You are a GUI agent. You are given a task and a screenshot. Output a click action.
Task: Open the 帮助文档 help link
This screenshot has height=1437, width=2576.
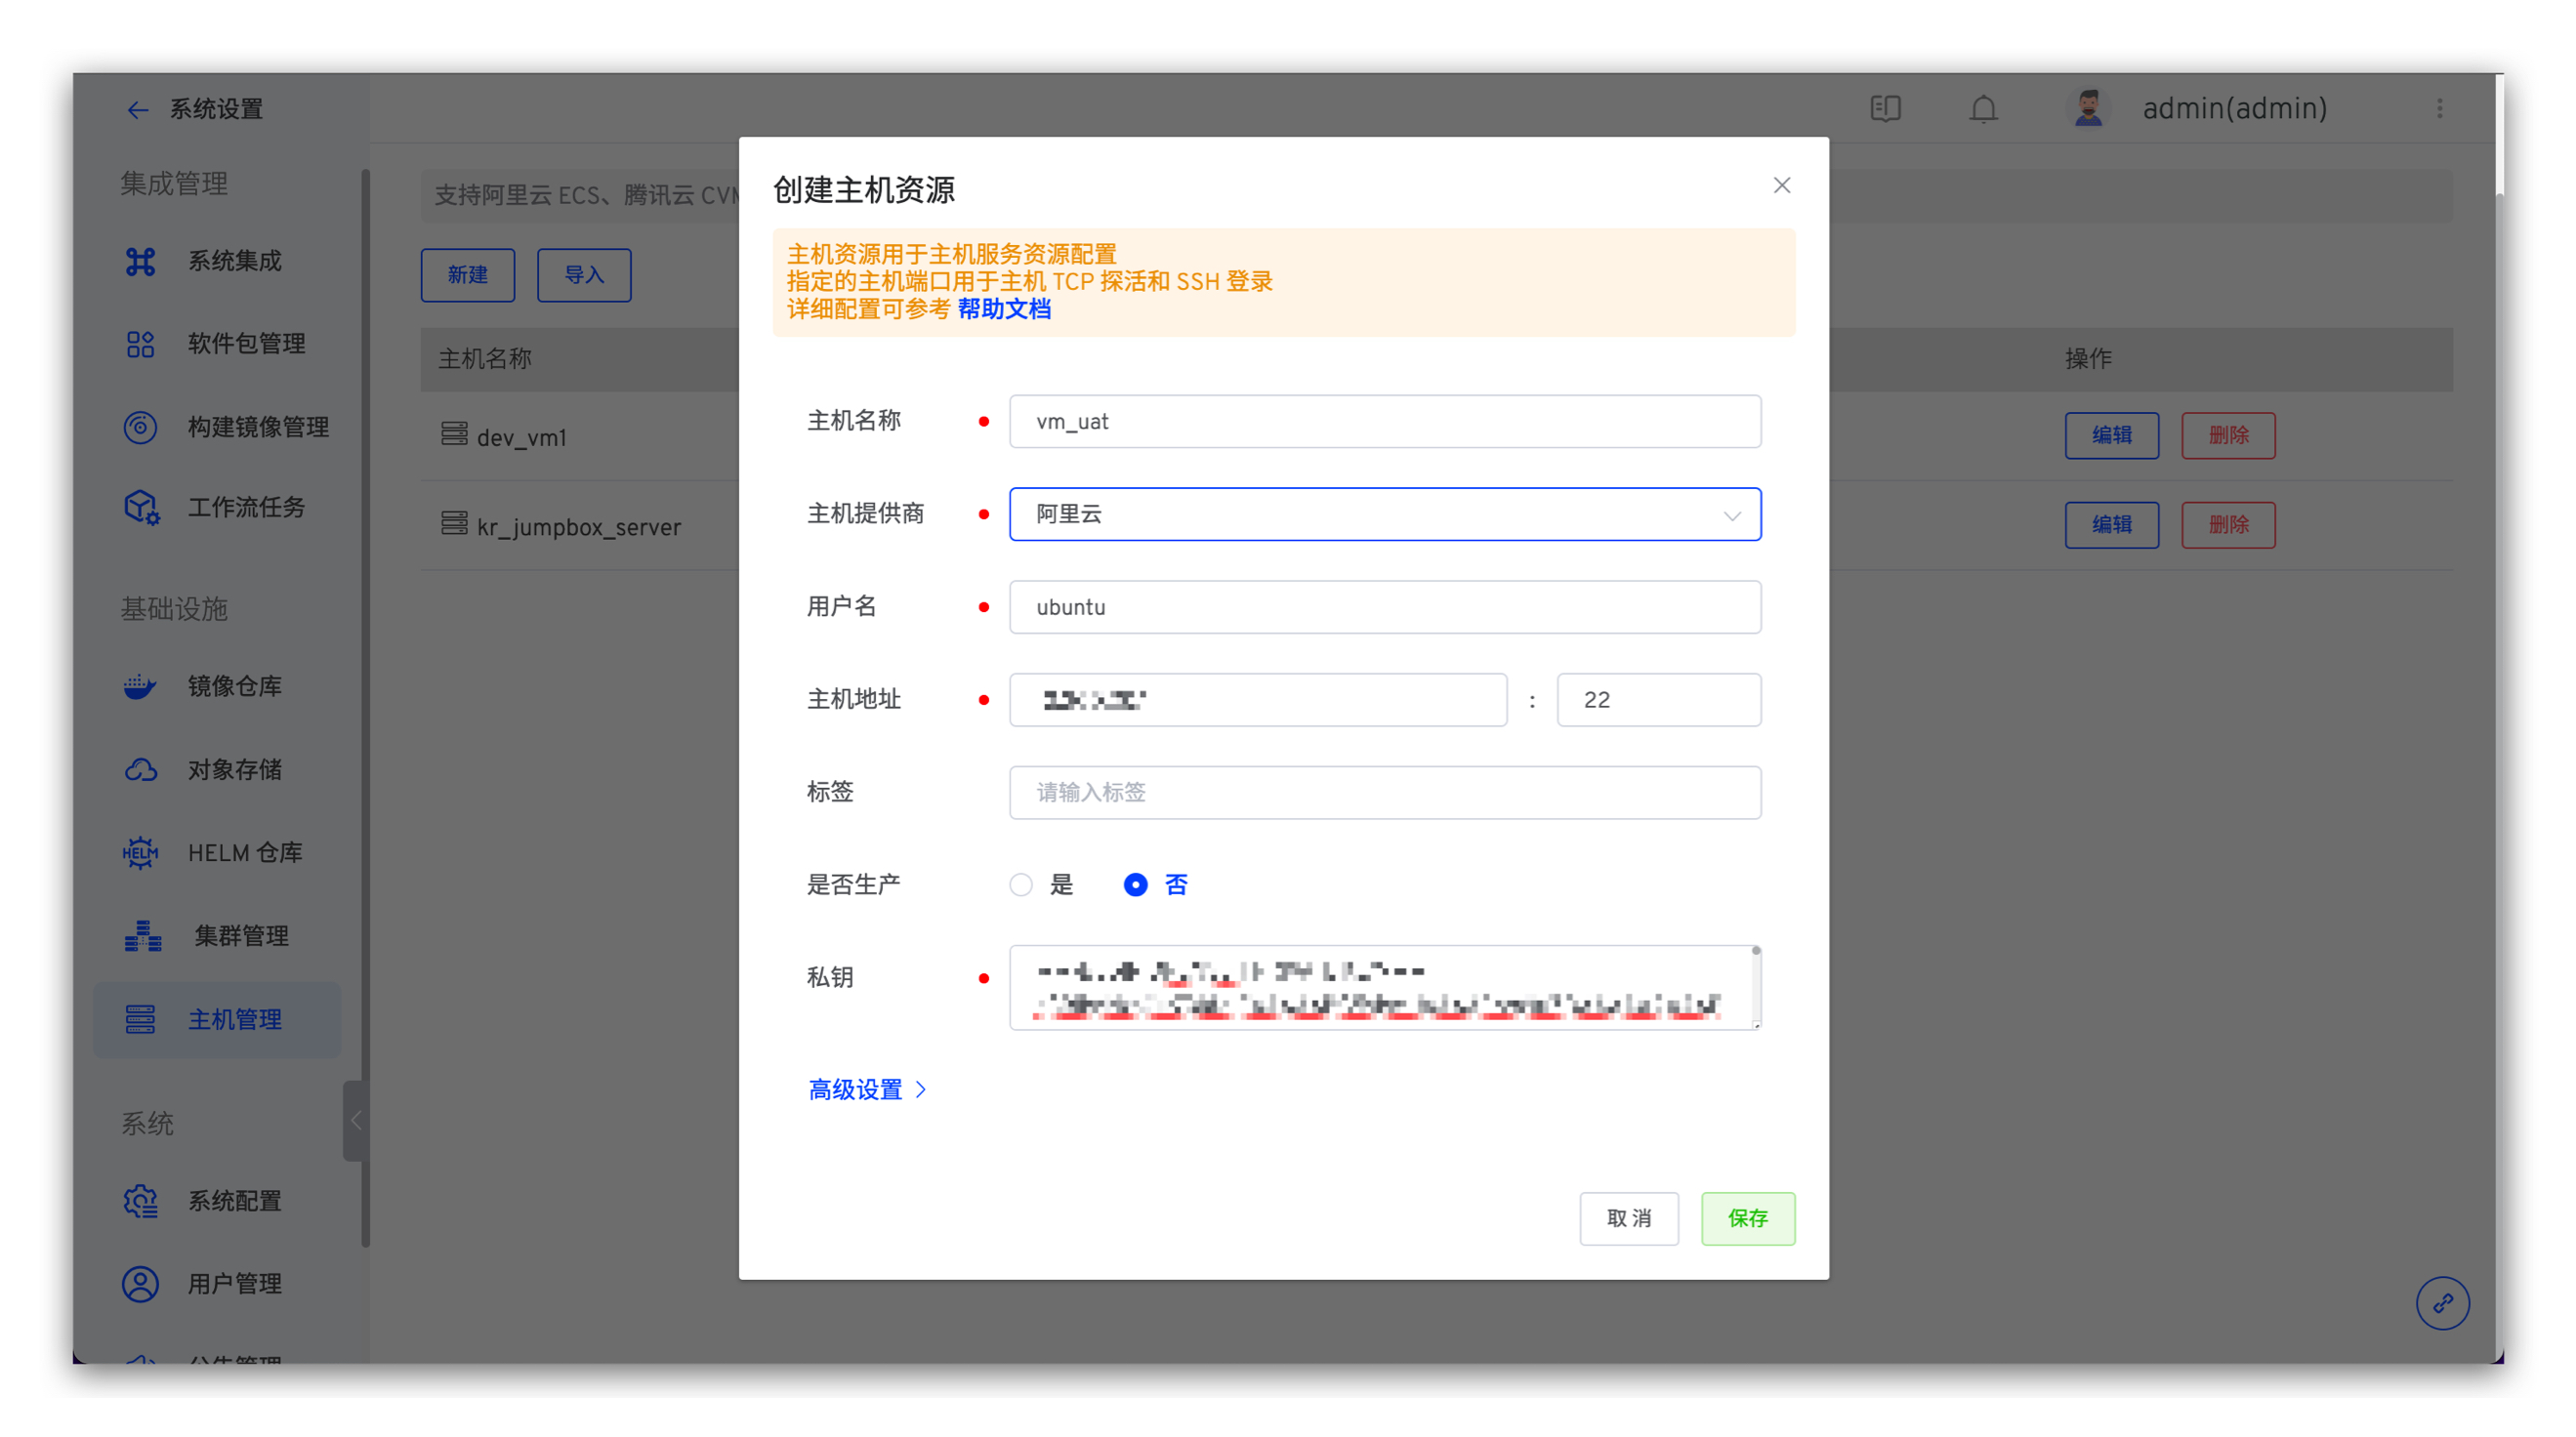pyautogui.click(x=1003, y=309)
